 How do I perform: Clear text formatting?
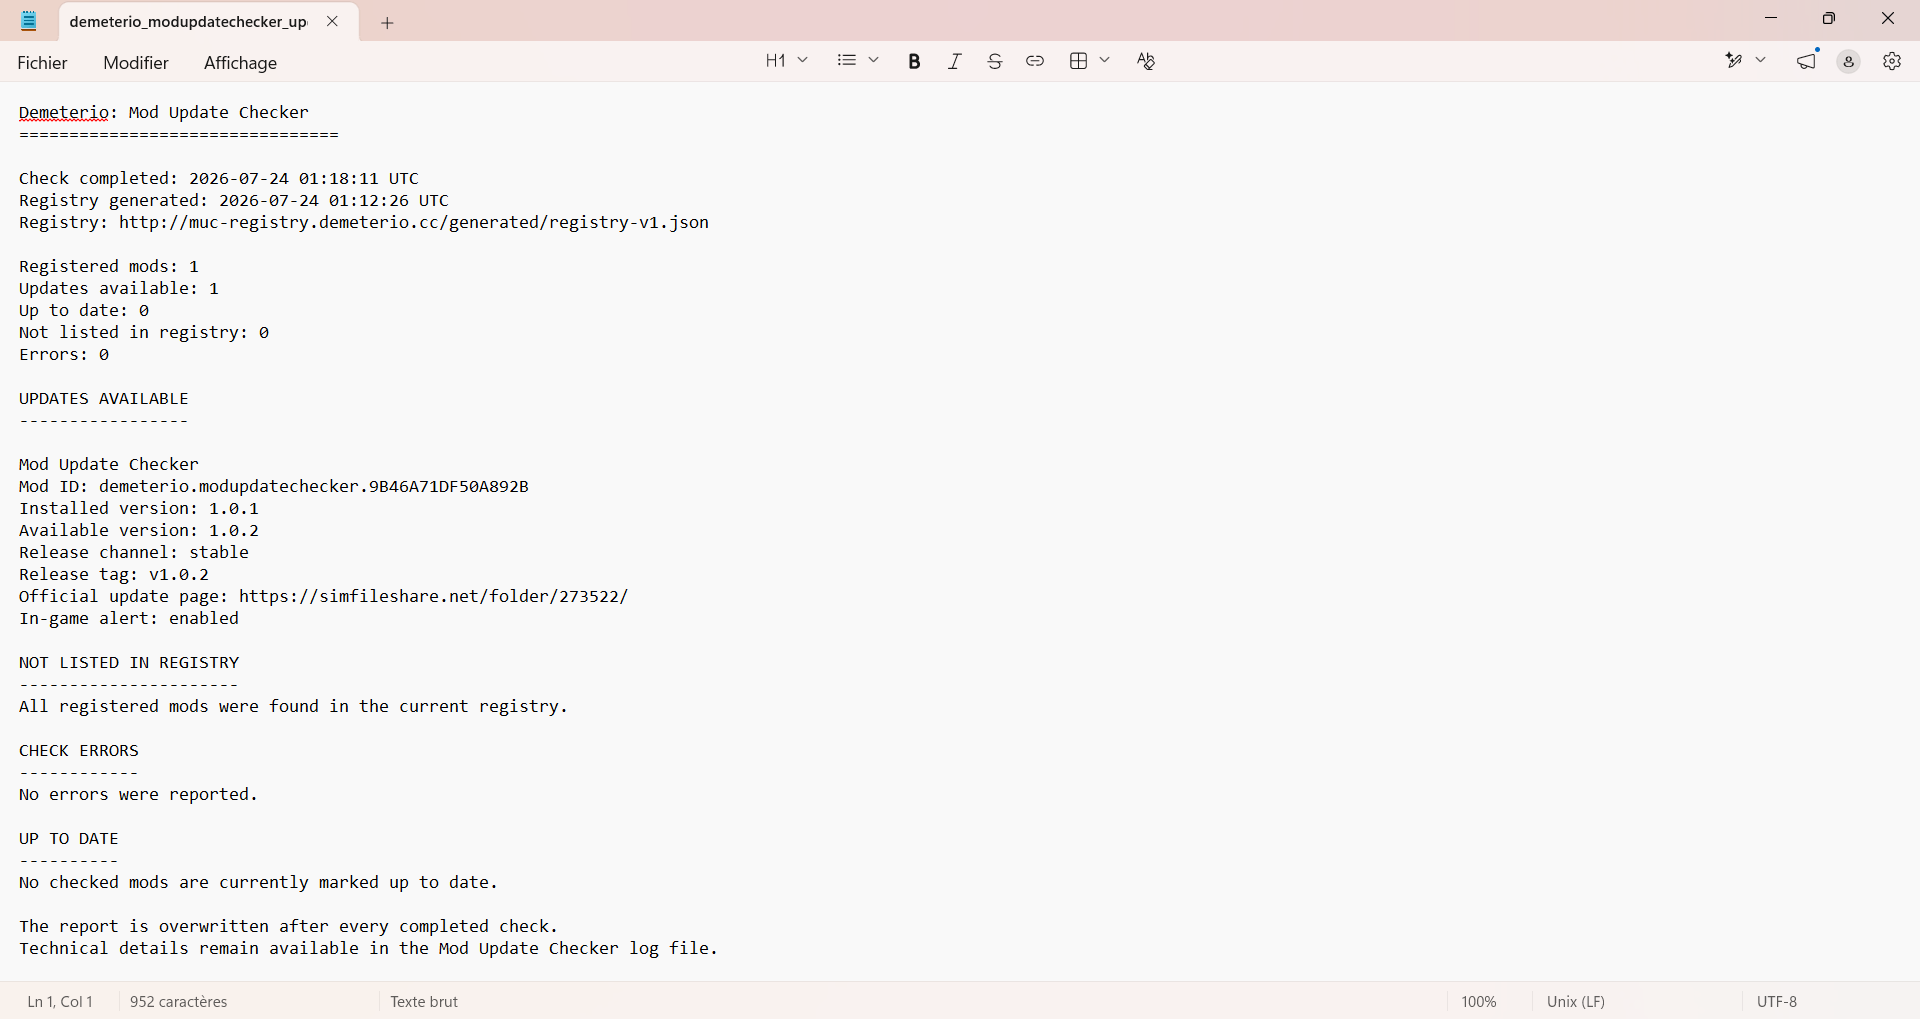(1146, 61)
